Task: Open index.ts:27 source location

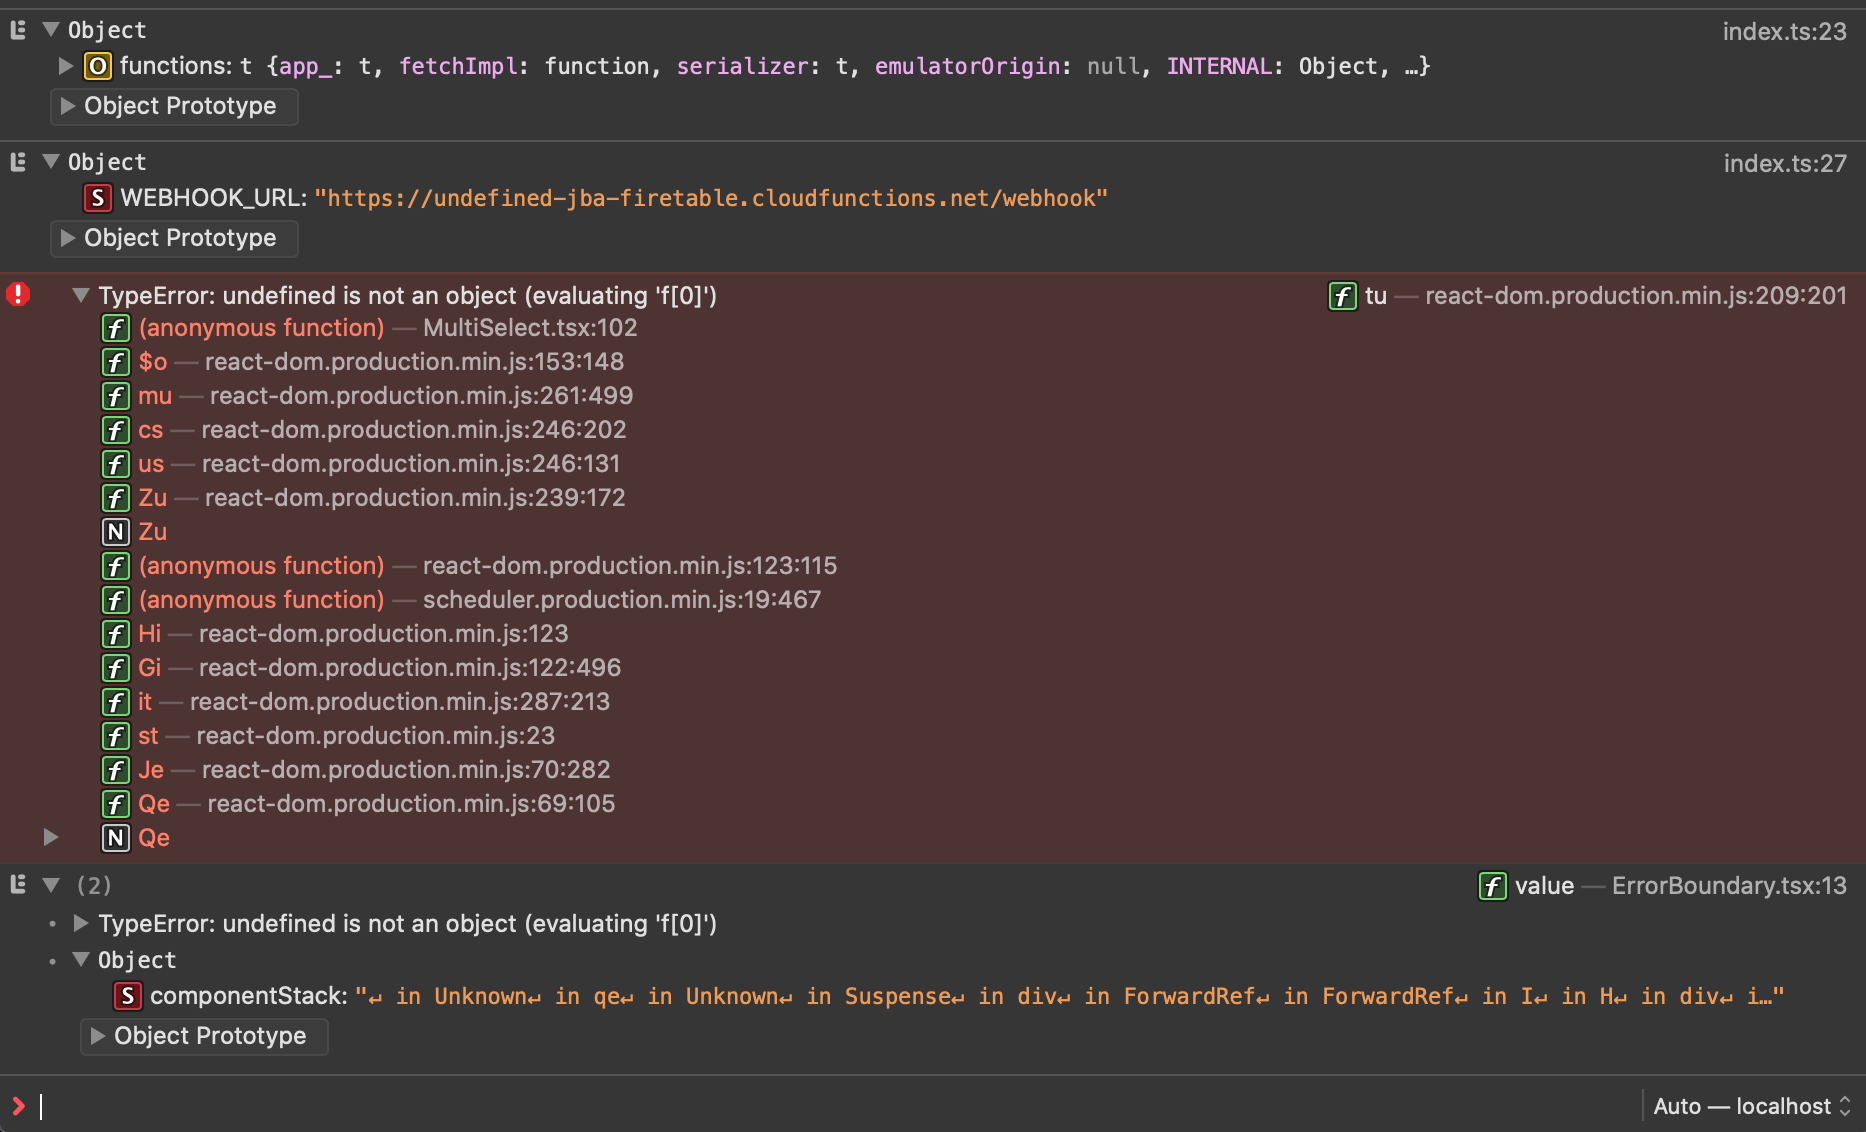Action: pyautogui.click(x=1787, y=163)
